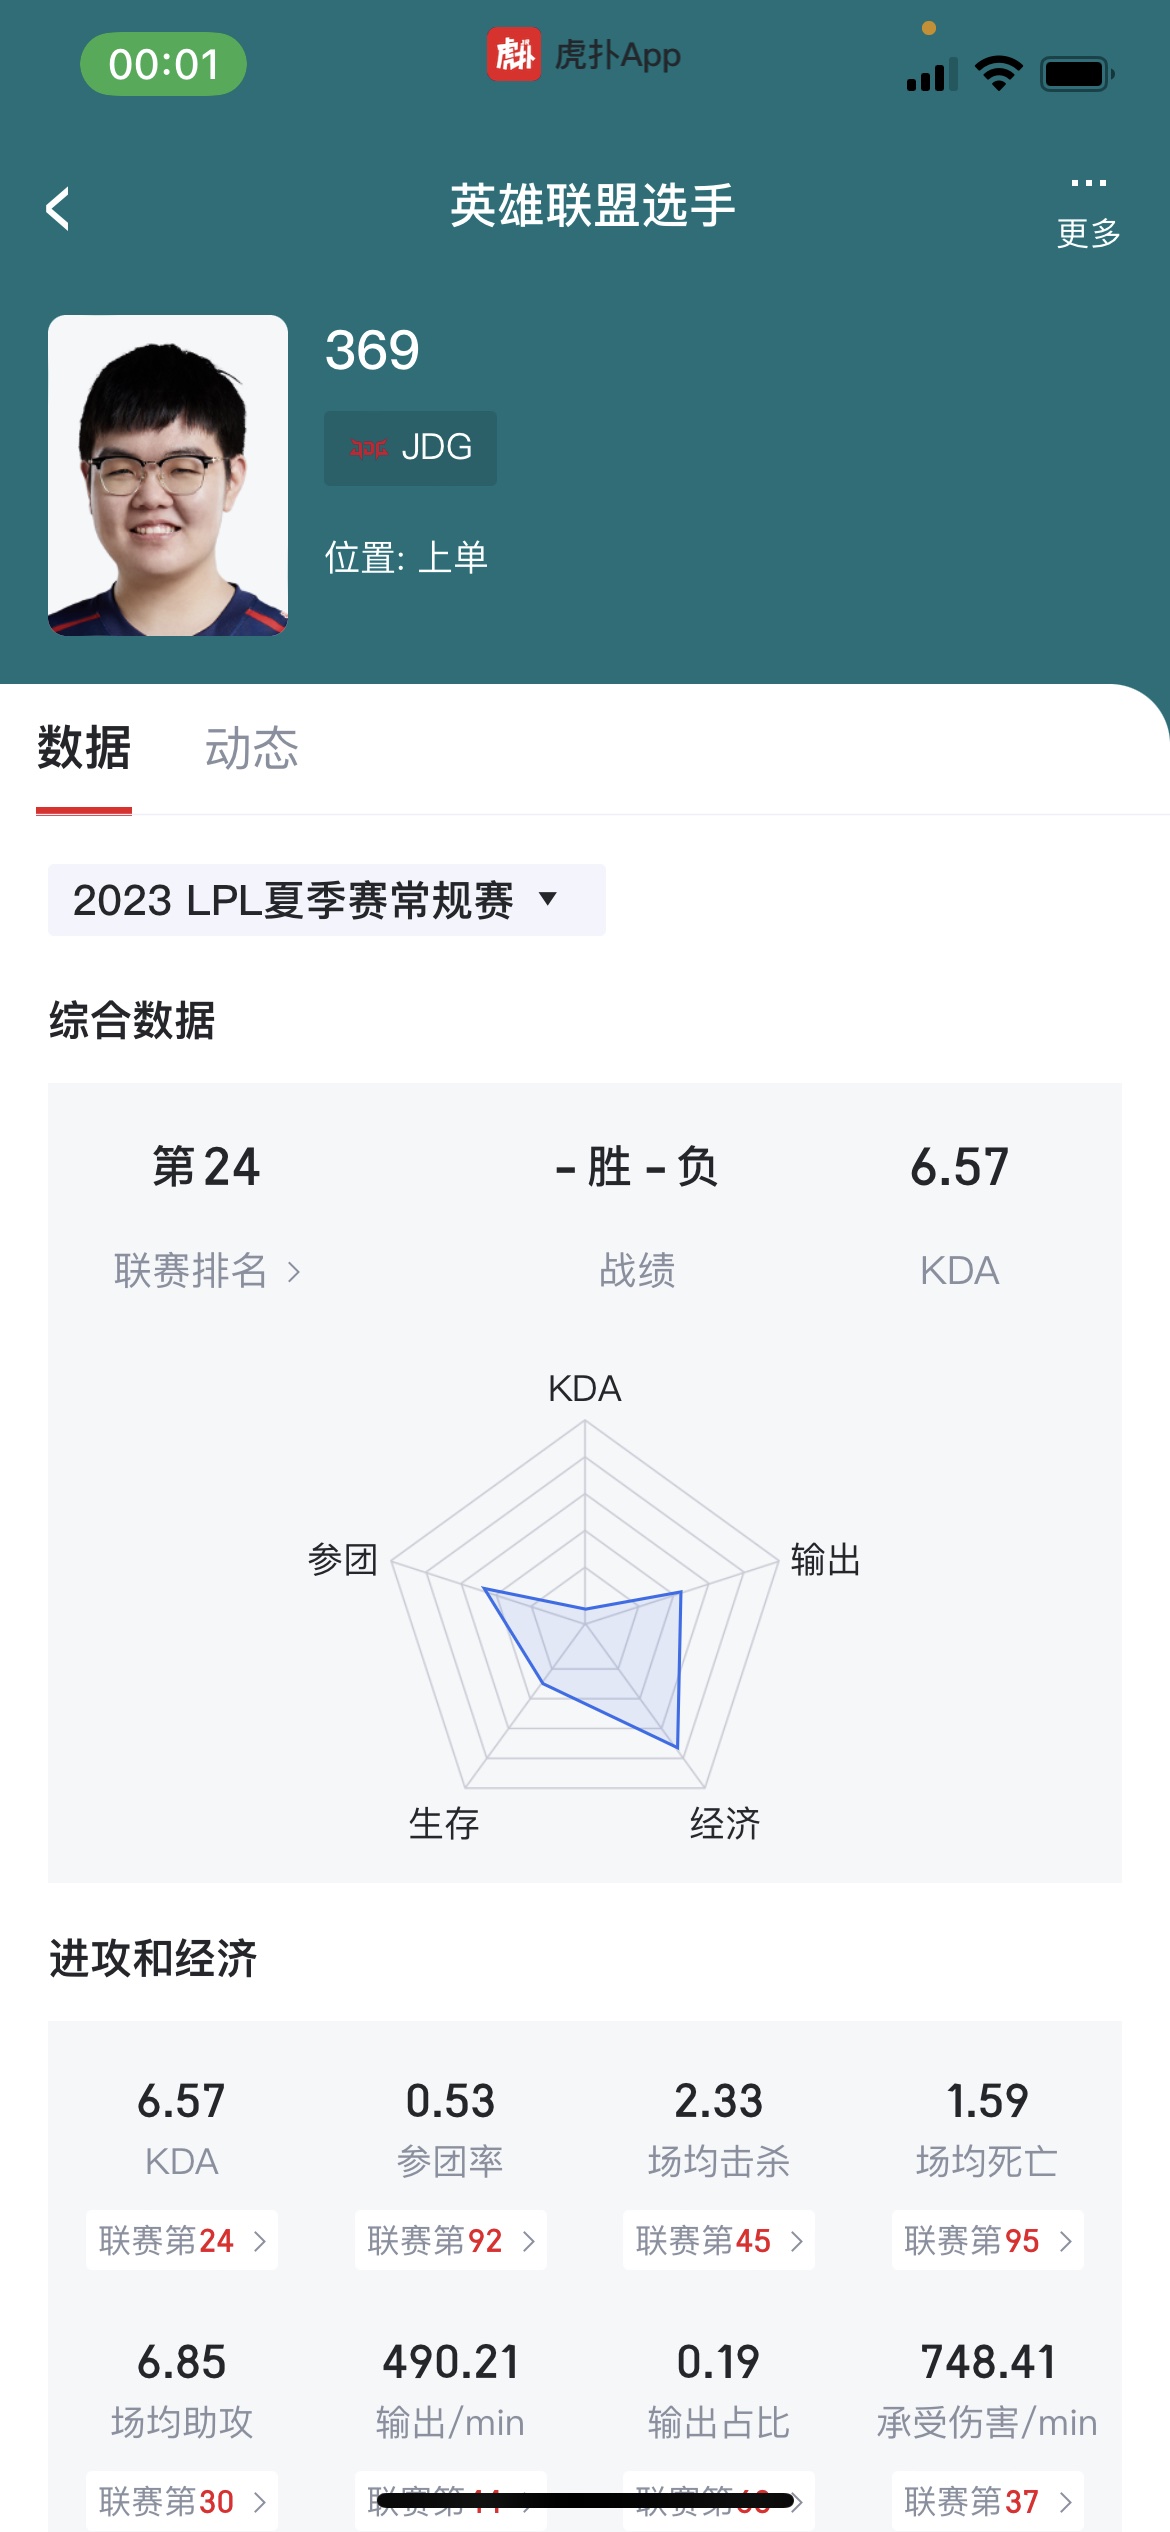1170x2532 pixels.
Task: Switch to the 数据 tab
Action: [84, 748]
